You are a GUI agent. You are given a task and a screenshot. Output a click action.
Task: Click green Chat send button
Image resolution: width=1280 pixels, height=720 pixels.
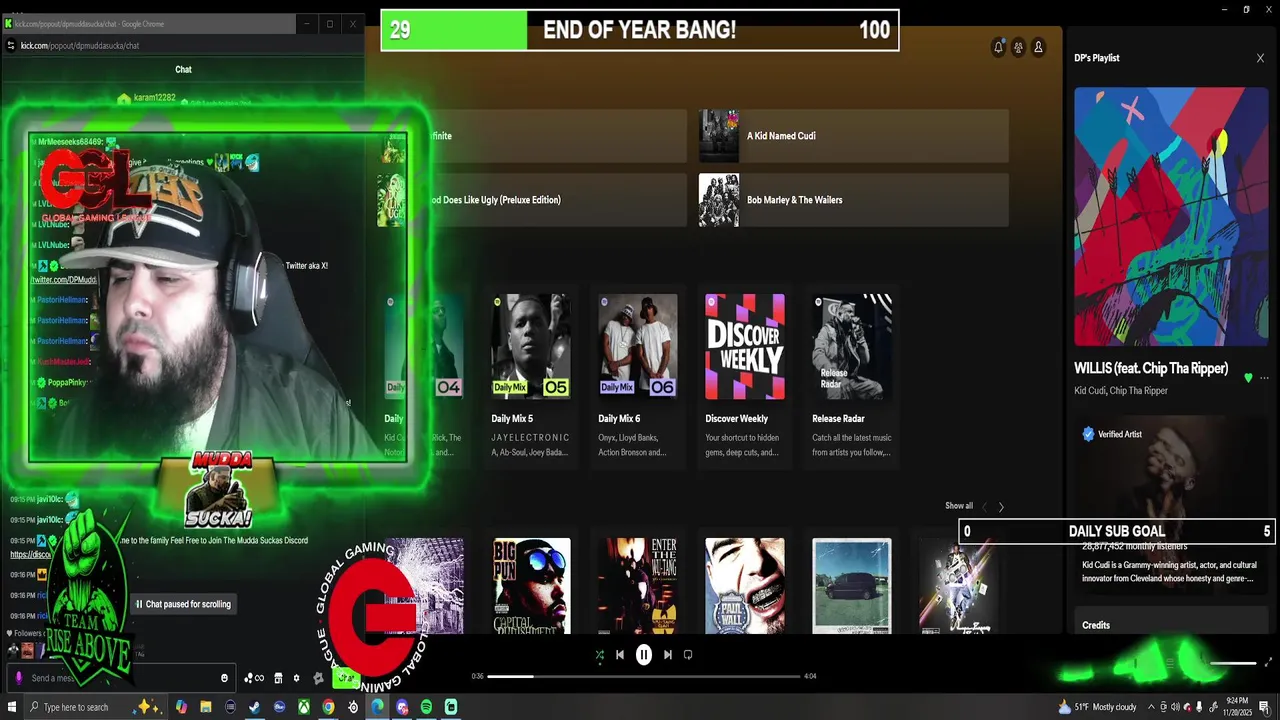(x=346, y=678)
